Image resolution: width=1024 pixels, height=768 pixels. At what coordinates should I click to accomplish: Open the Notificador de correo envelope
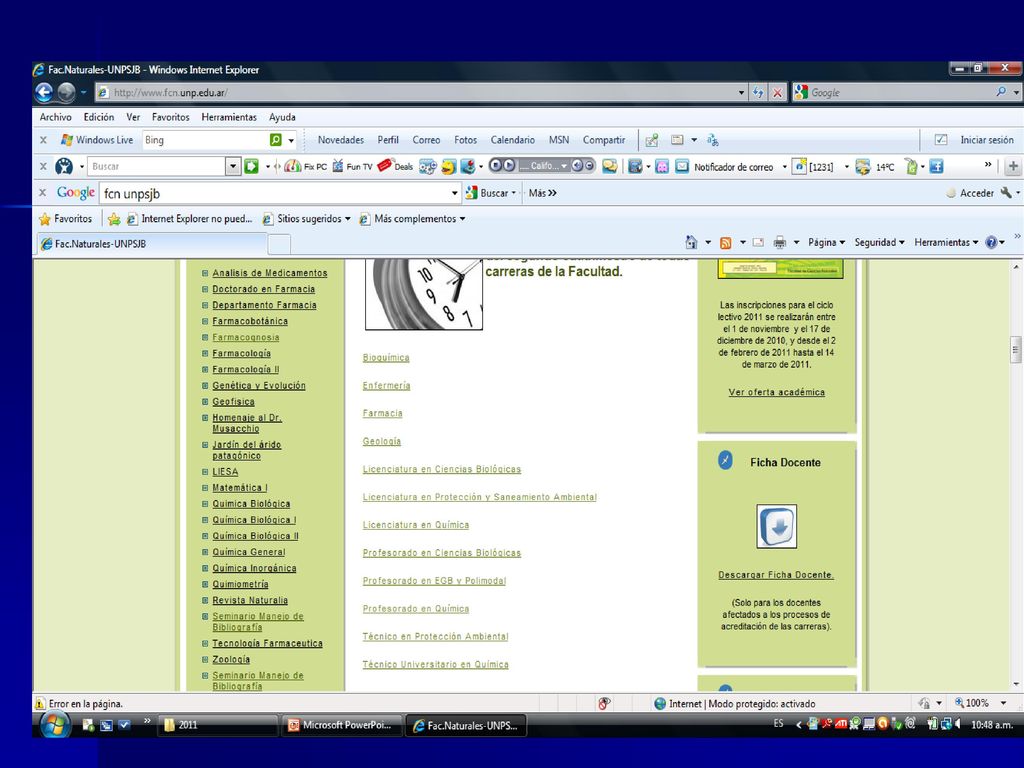(682, 167)
